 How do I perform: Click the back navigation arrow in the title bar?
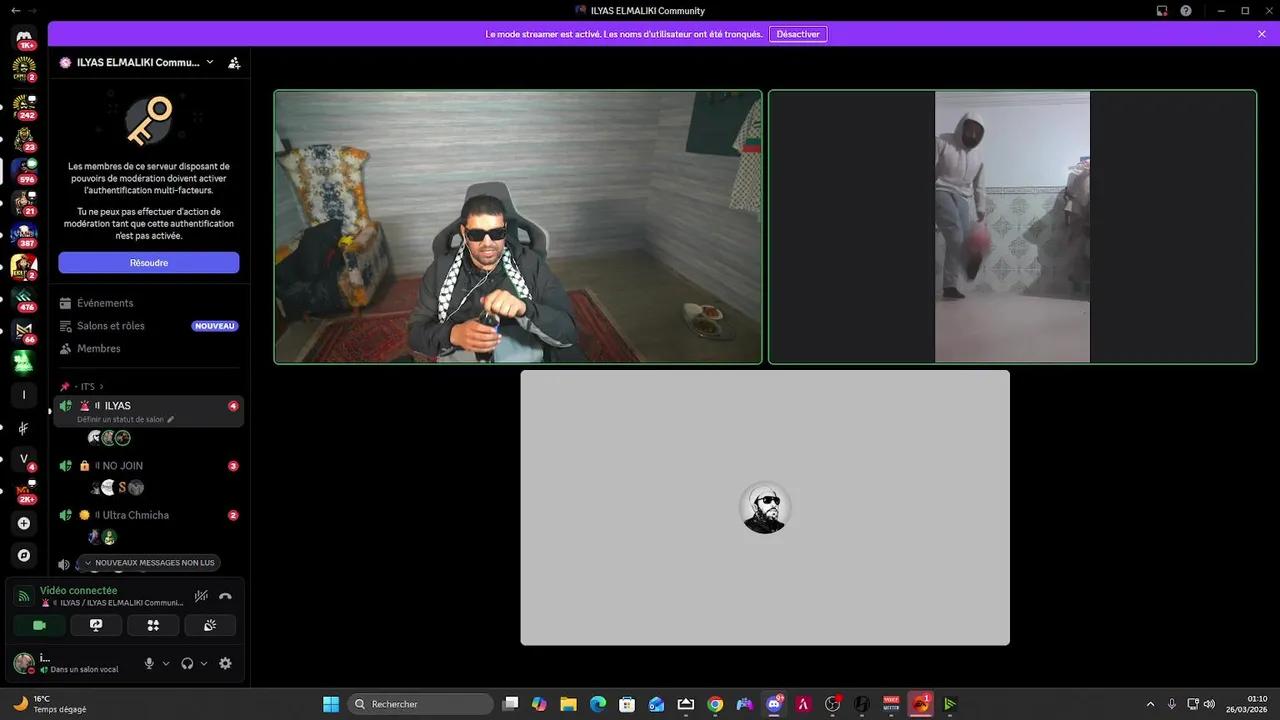(15, 10)
